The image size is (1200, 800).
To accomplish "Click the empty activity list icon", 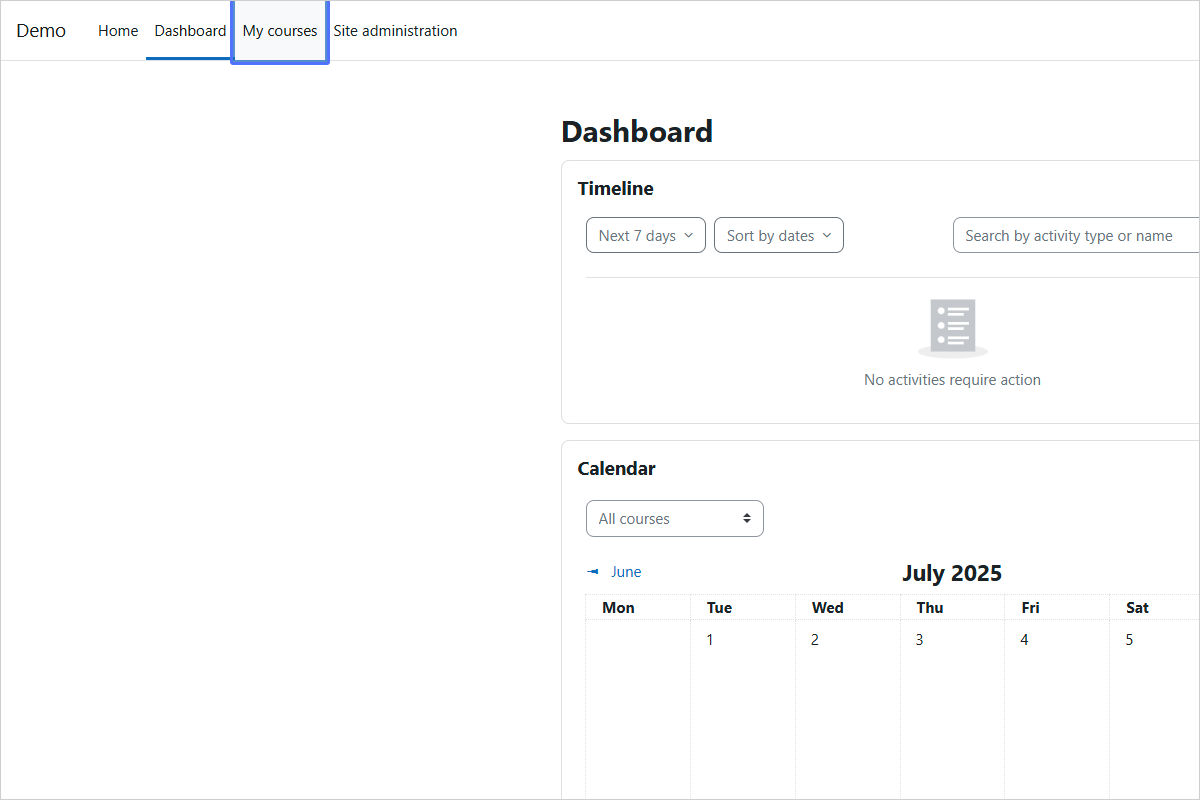I will [953, 328].
